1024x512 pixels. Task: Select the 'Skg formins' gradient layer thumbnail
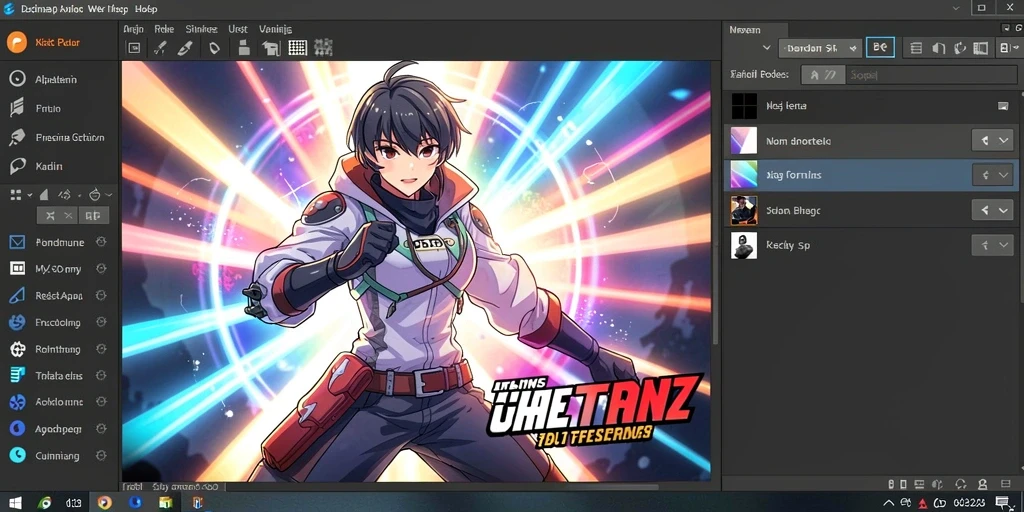coord(744,175)
